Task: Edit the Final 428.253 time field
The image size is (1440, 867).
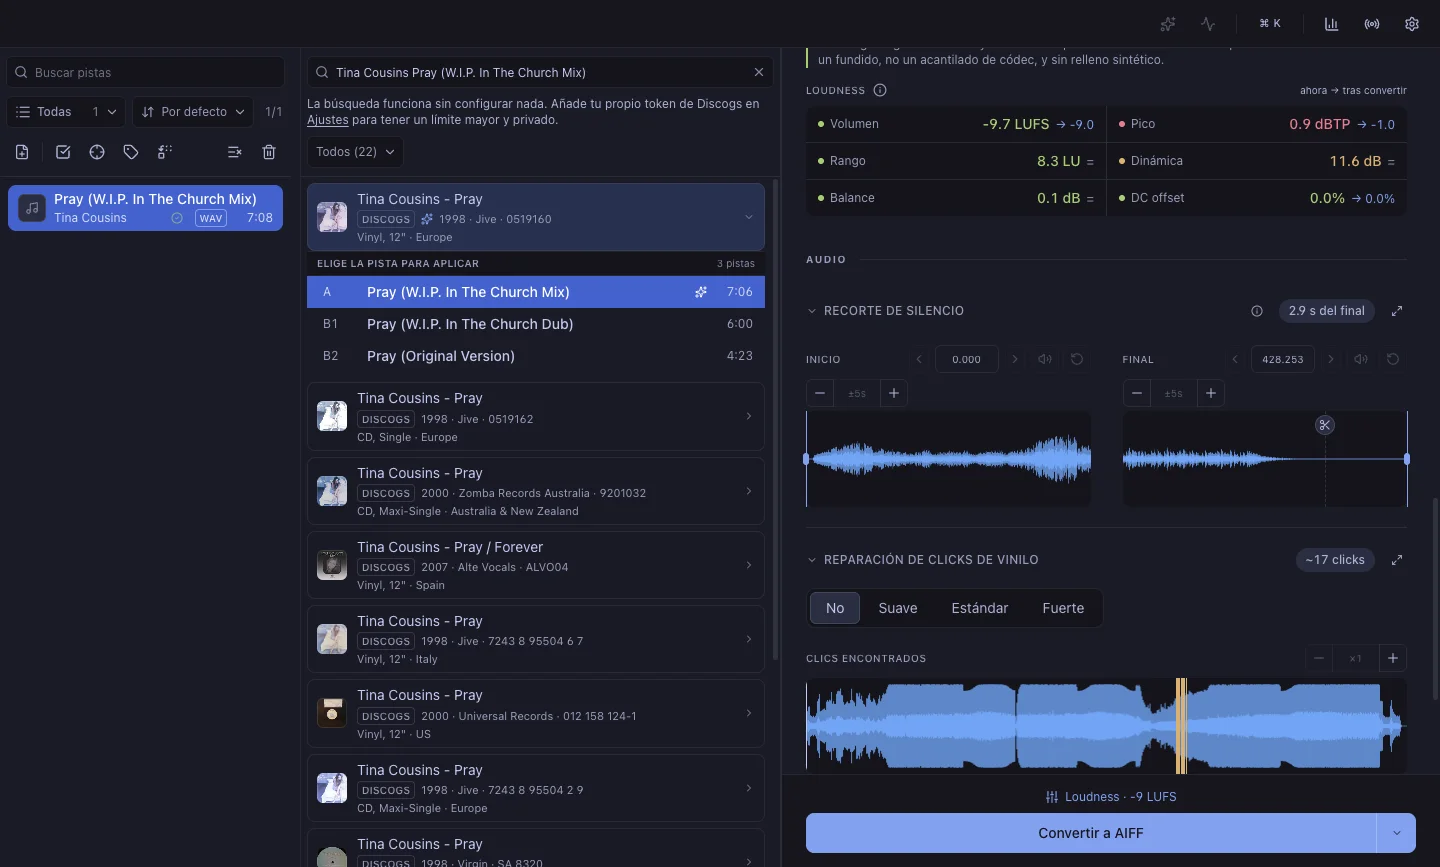Action: click(1283, 359)
